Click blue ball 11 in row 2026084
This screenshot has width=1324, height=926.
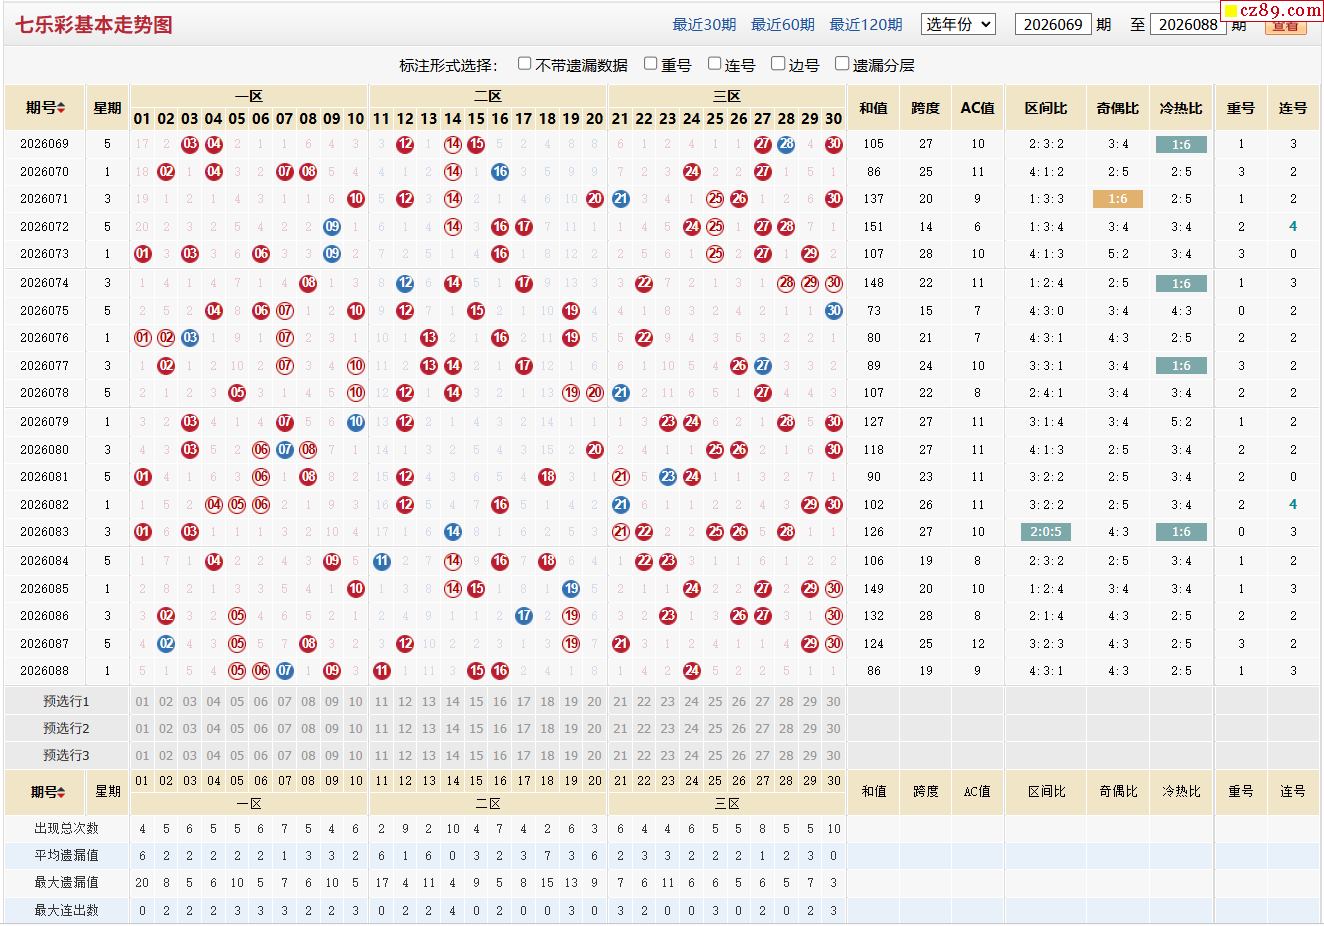pos(381,562)
